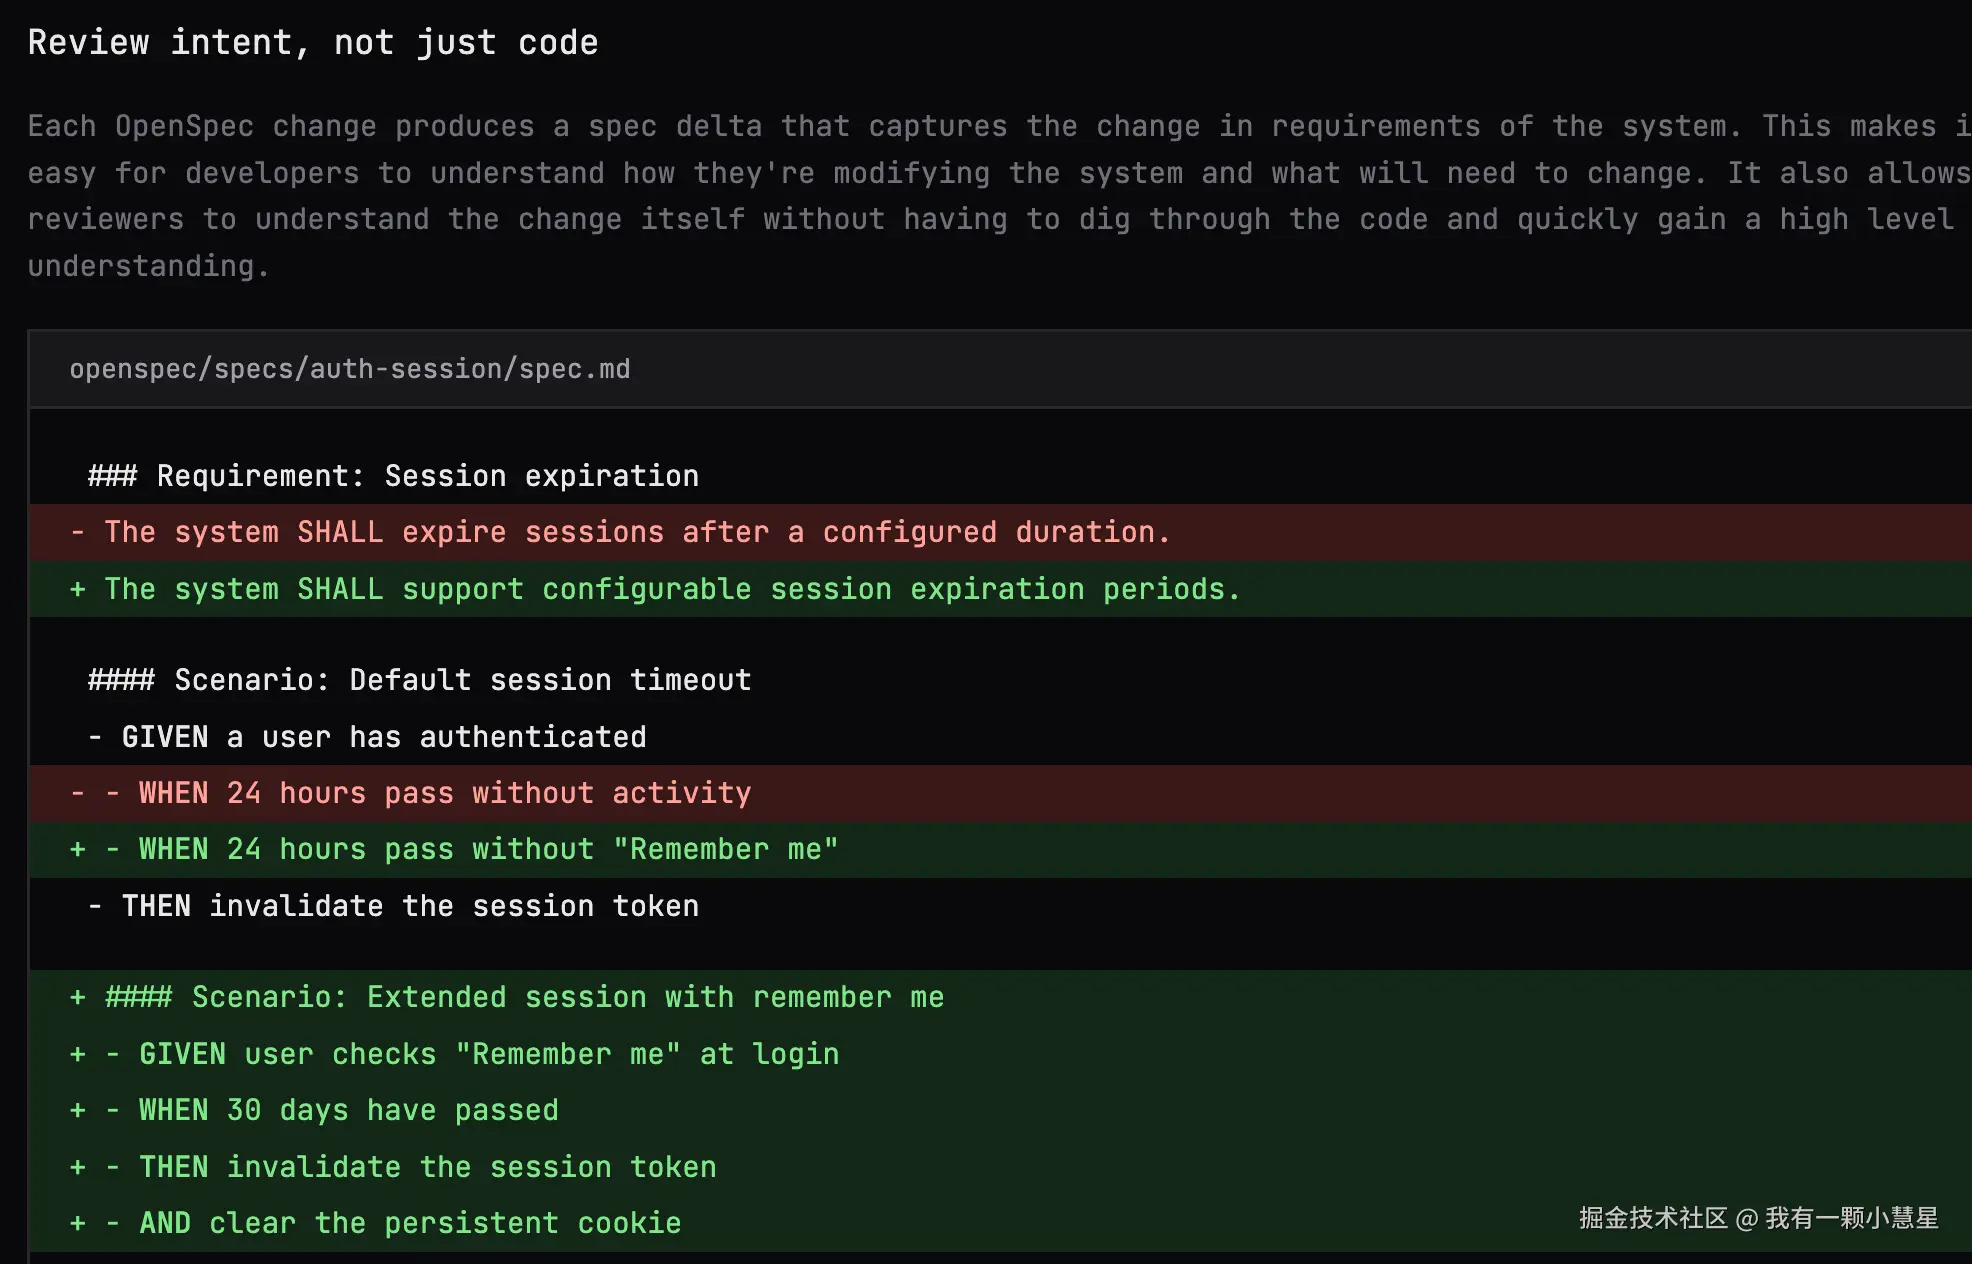
Task: Click the plus marker before 'The system SHALL support'
Action: coord(78,589)
